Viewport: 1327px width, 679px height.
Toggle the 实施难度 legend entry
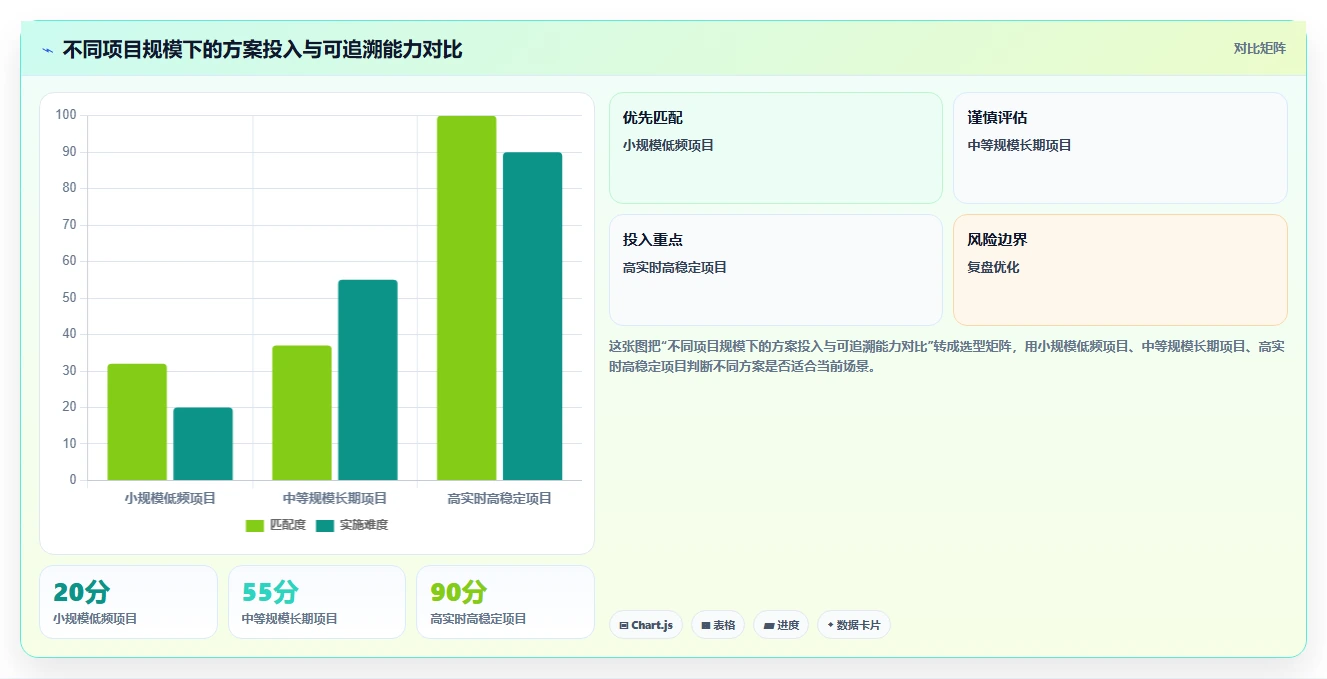(x=352, y=525)
